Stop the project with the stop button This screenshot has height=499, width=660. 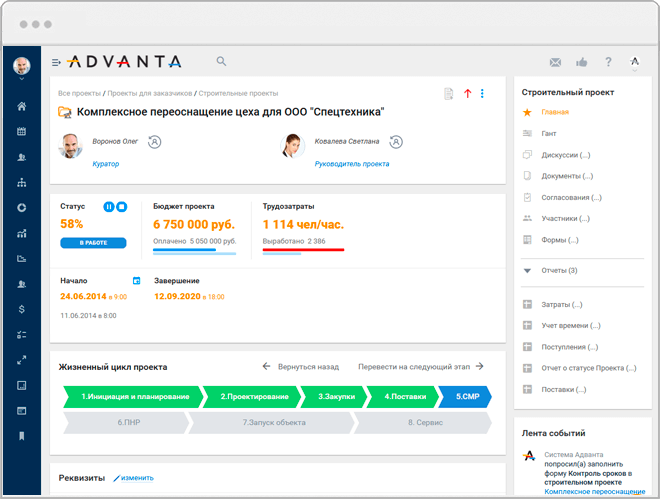tap(122, 207)
